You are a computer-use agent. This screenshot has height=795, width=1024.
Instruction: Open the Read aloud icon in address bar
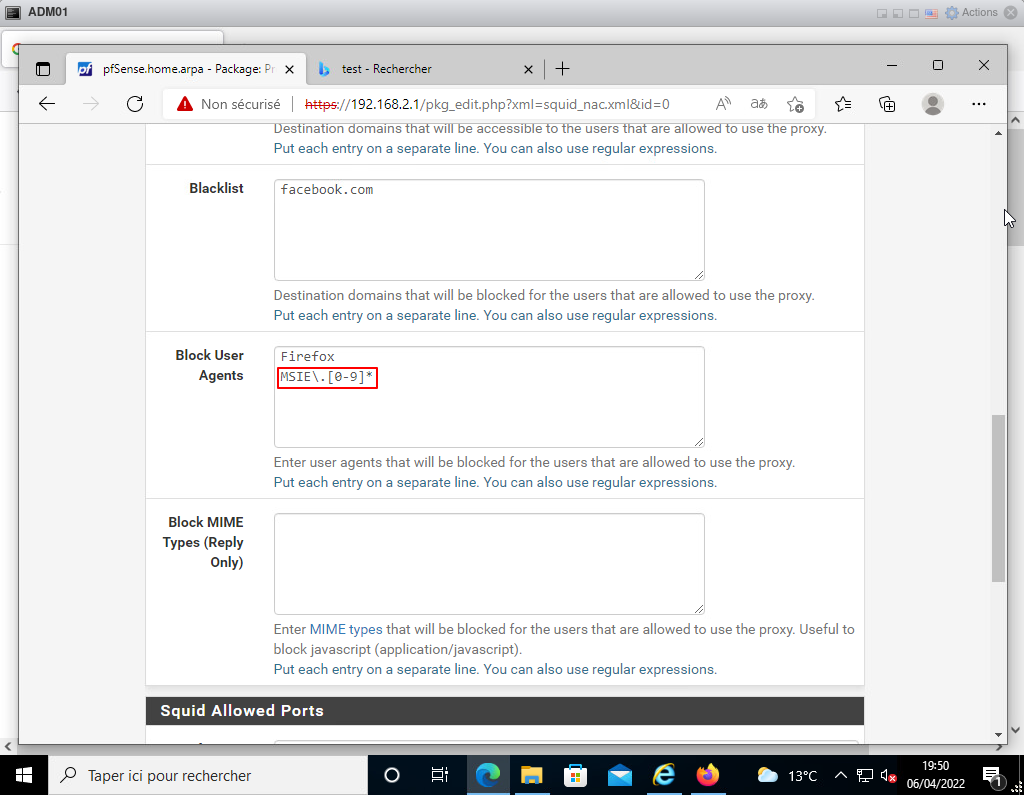724,104
